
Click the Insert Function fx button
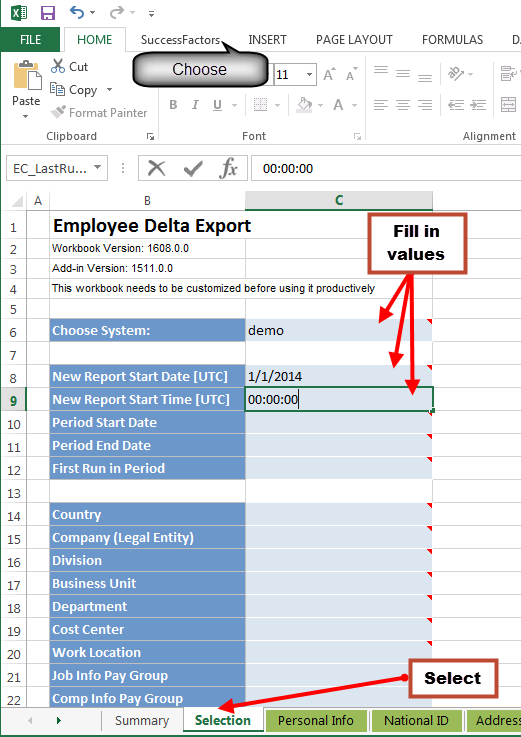coord(229,168)
